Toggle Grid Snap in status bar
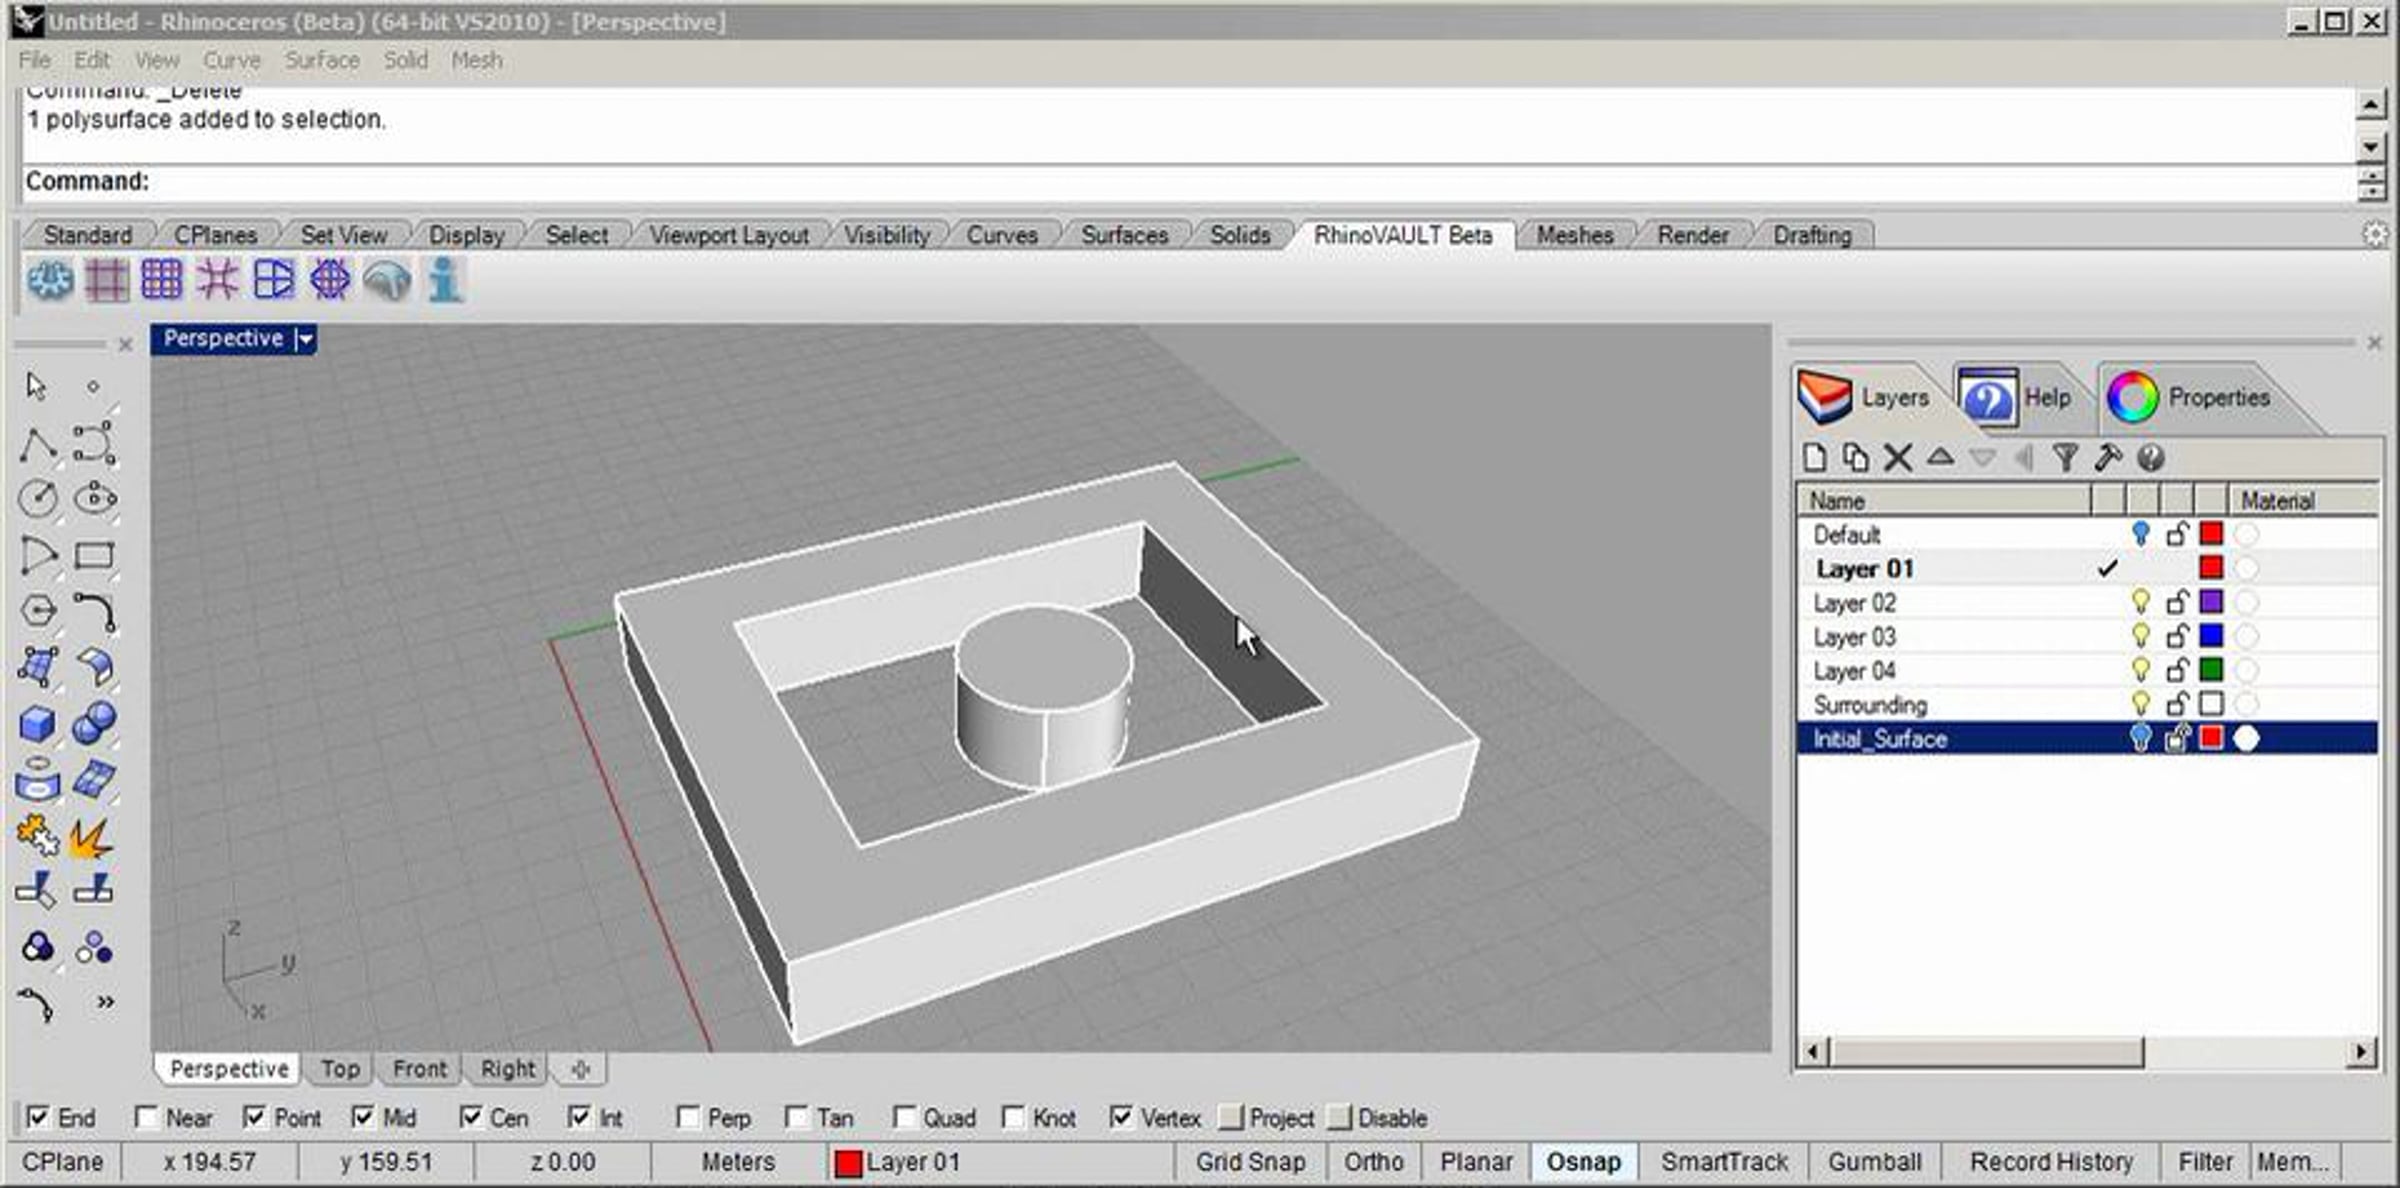 (1250, 1162)
